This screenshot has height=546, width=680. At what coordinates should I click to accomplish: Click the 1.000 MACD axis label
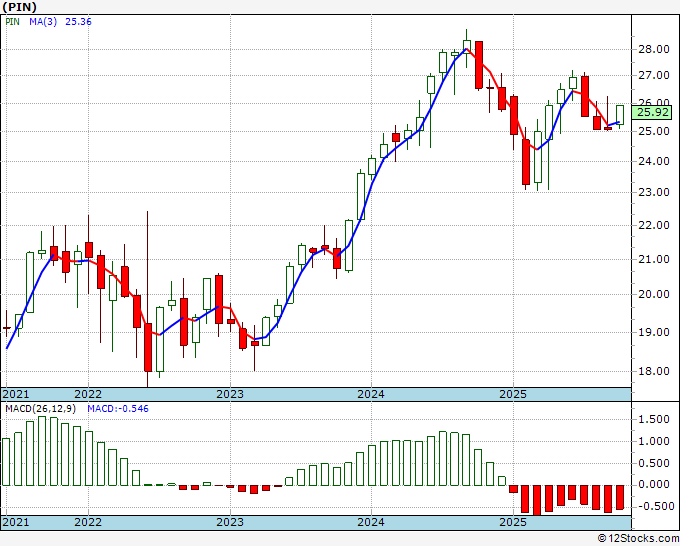coord(654,441)
